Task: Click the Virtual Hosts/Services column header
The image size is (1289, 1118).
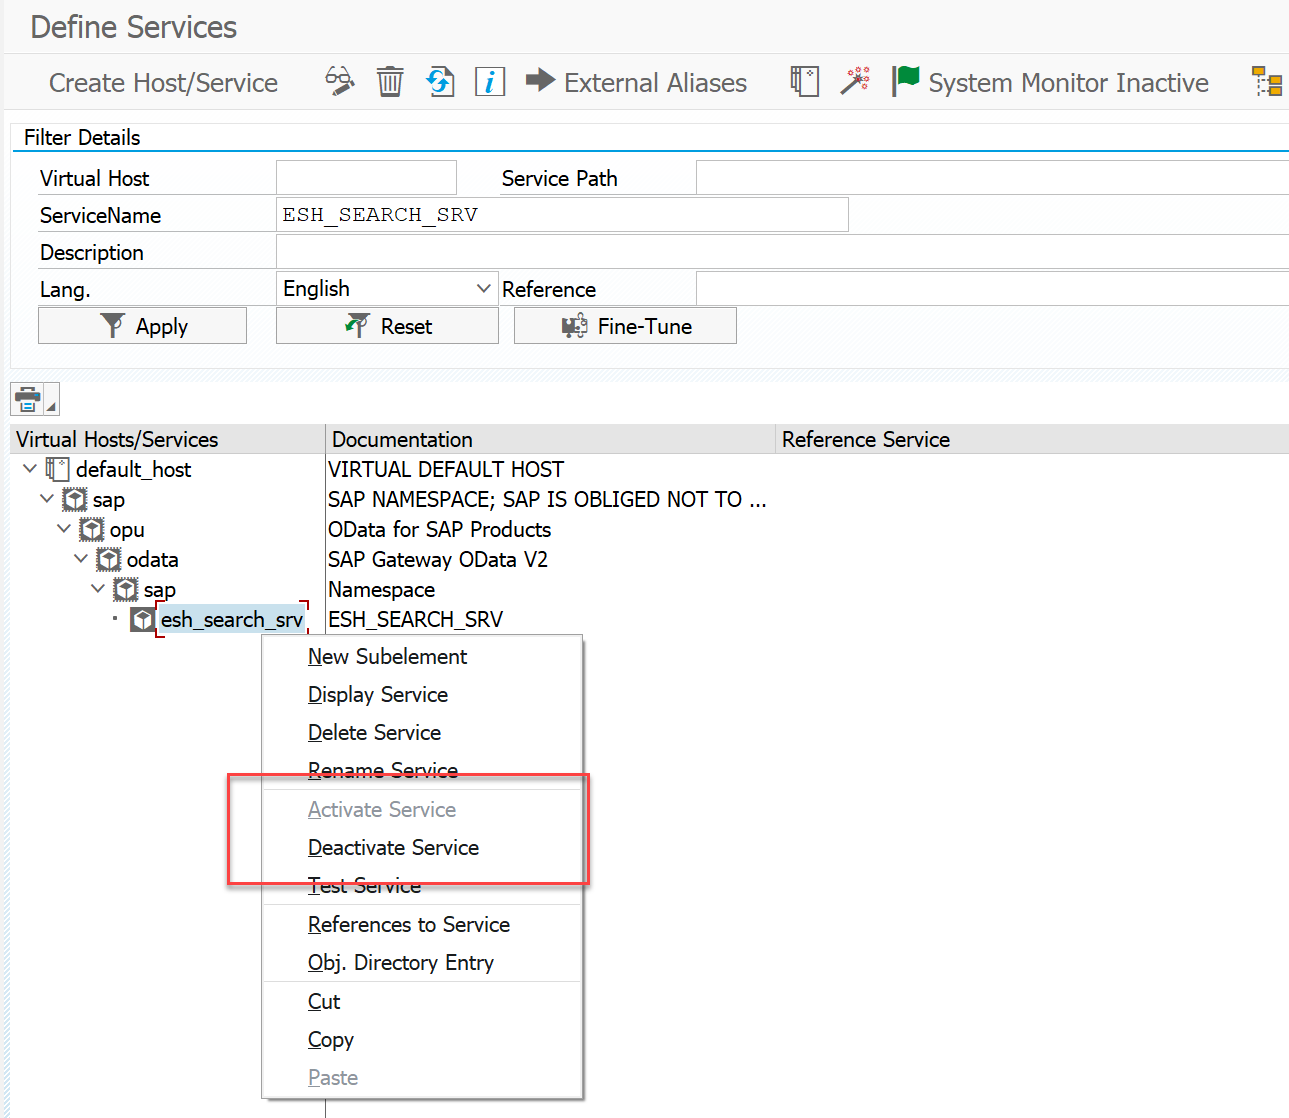Action: pos(168,439)
